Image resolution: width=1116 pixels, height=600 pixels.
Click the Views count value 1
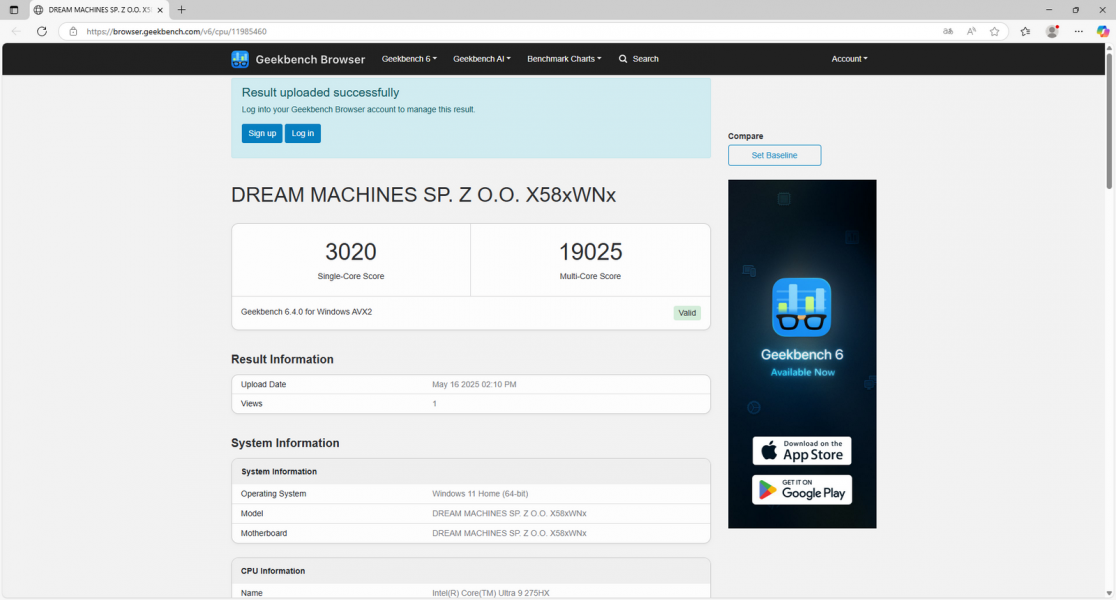point(434,404)
